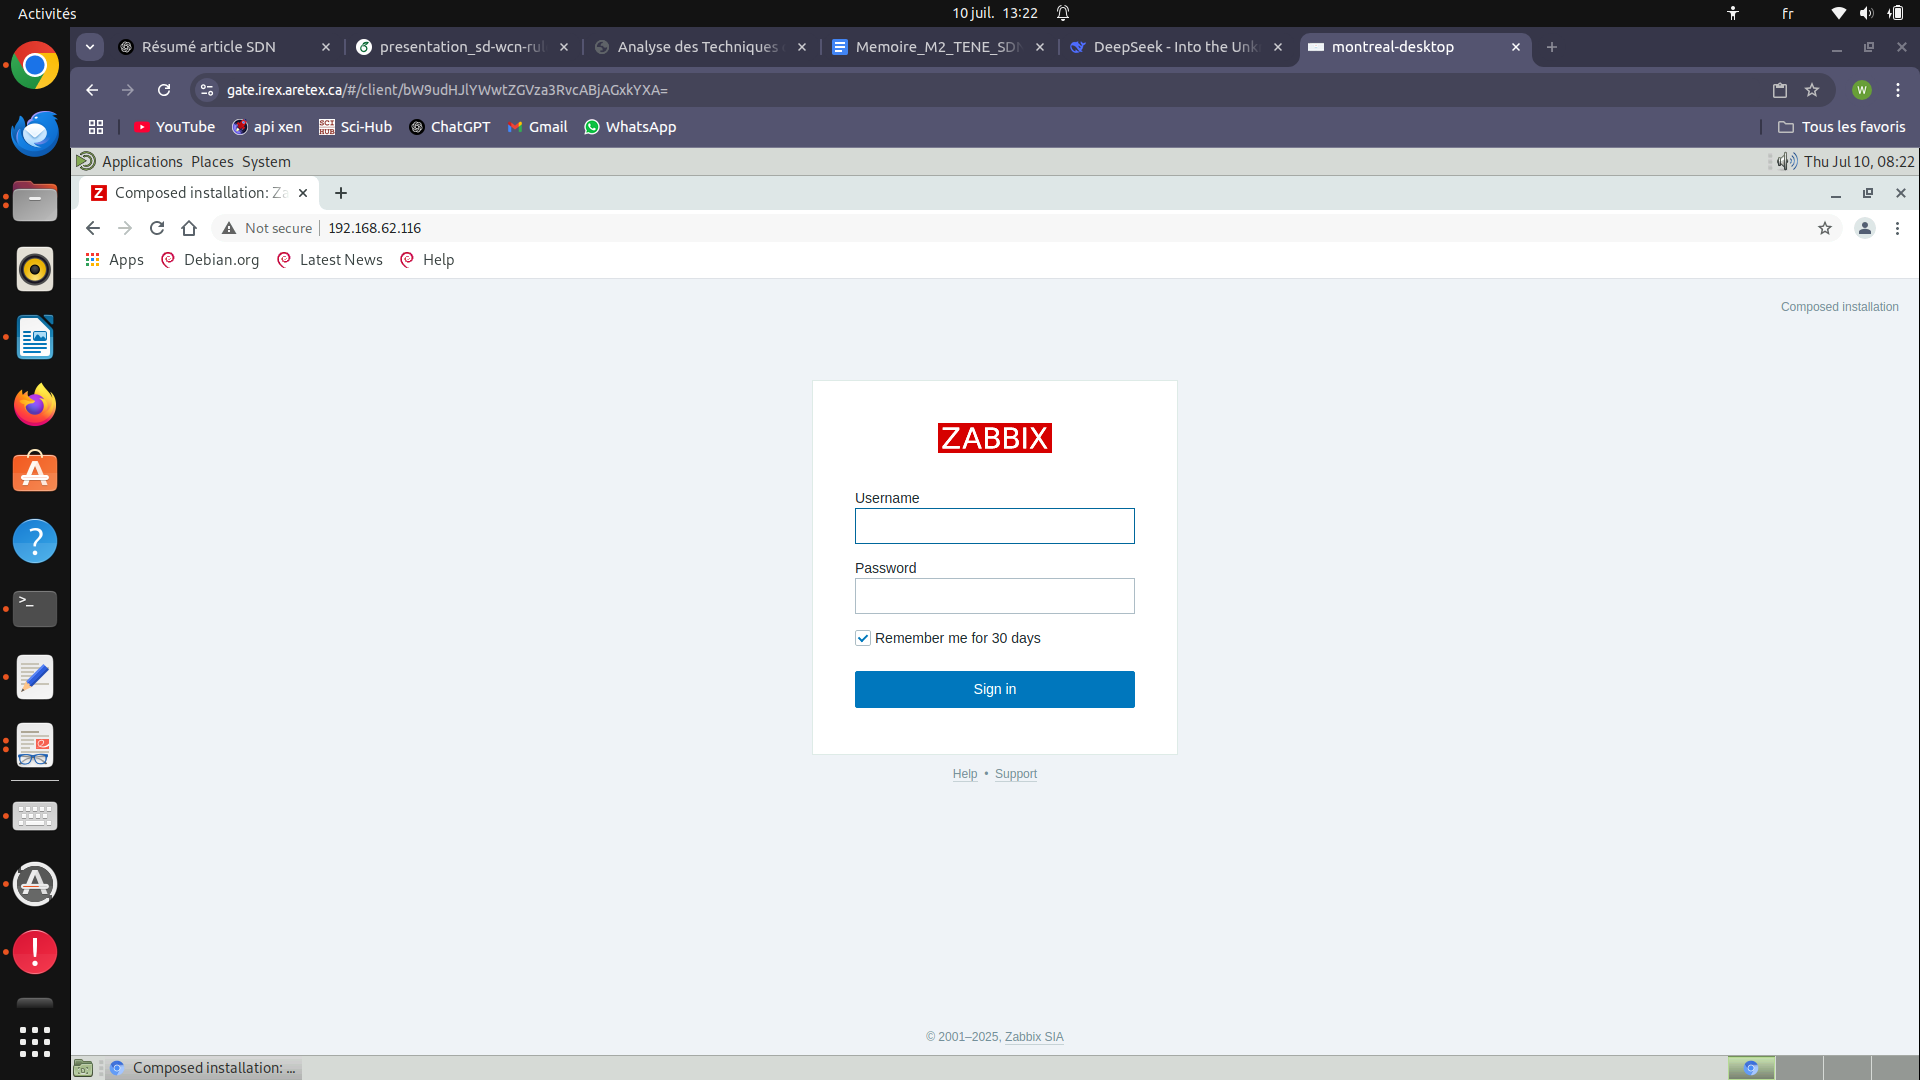Reload the remote 192.168.62.116 page
Image resolution: width=1920 pixels, height=1080 pixels.
tap(157, 228)
